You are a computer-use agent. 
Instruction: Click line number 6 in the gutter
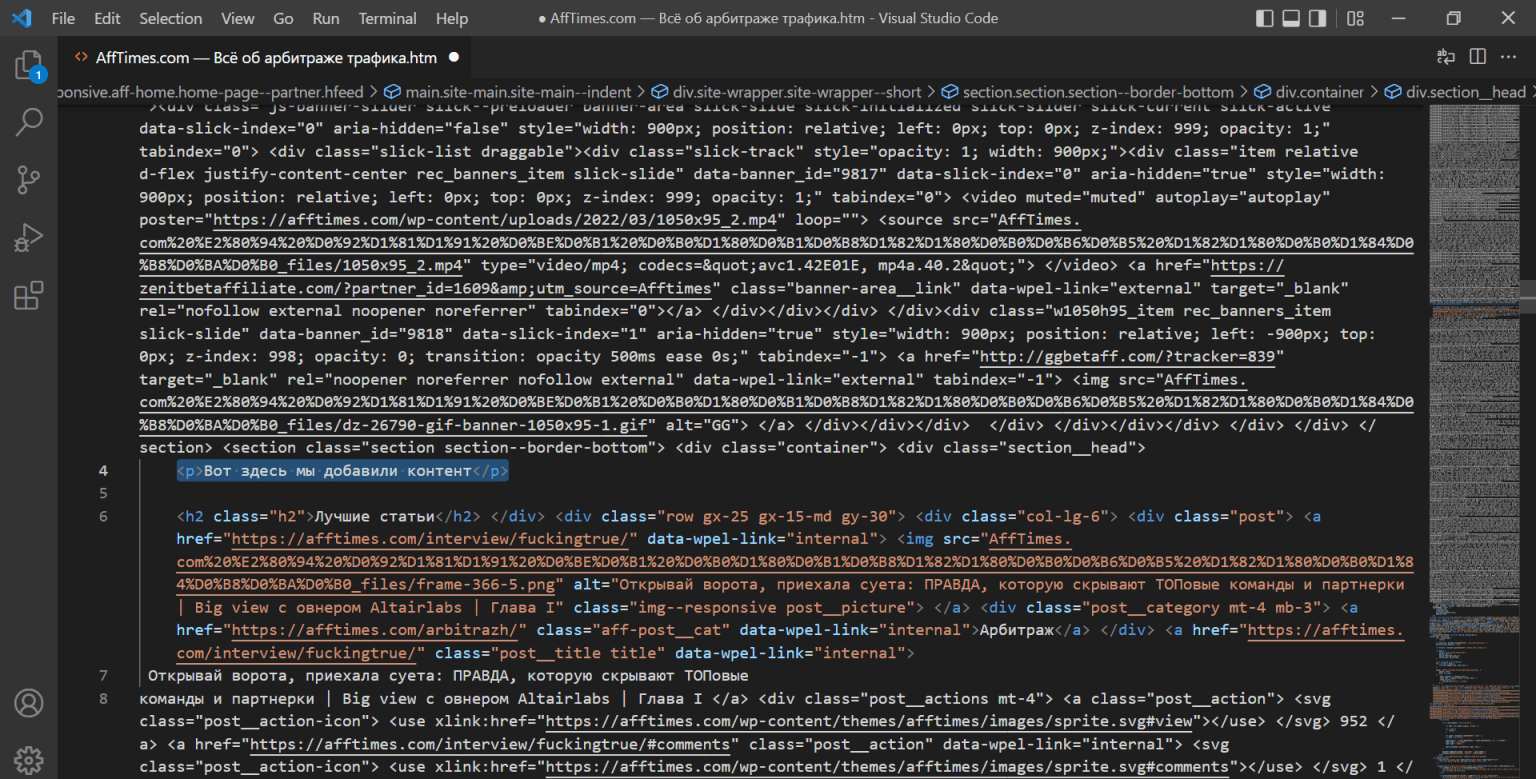[x=104, y=517]
